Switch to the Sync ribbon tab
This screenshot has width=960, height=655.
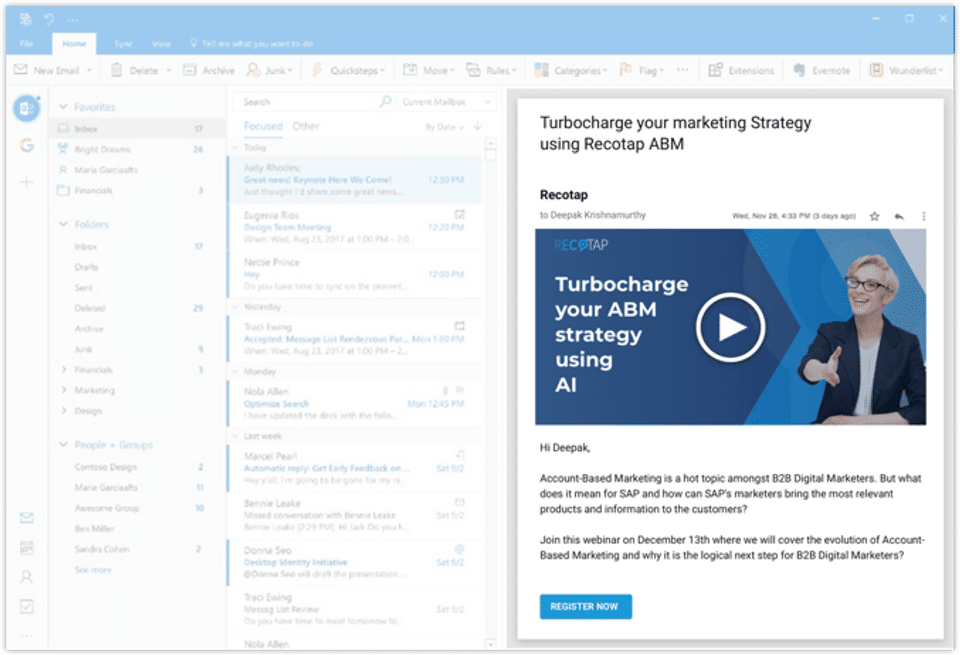tap(123, 43)
